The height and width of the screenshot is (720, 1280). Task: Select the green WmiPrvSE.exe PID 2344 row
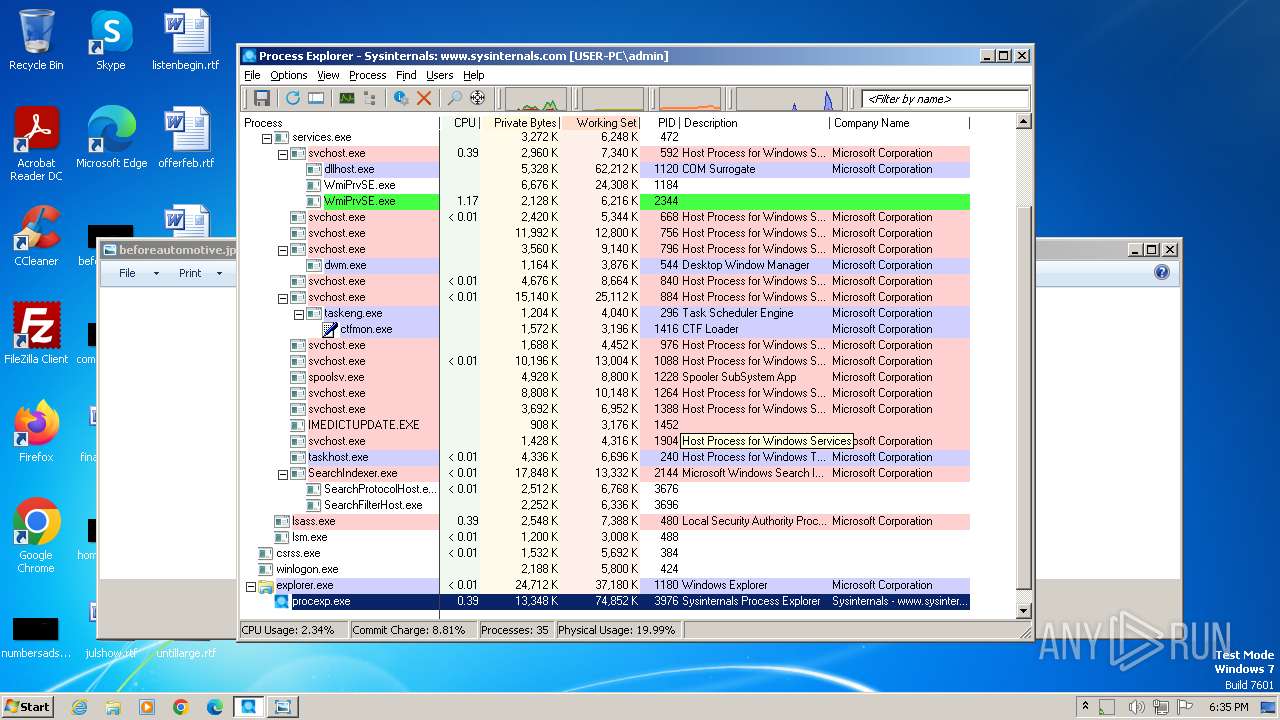pos(605,201)
